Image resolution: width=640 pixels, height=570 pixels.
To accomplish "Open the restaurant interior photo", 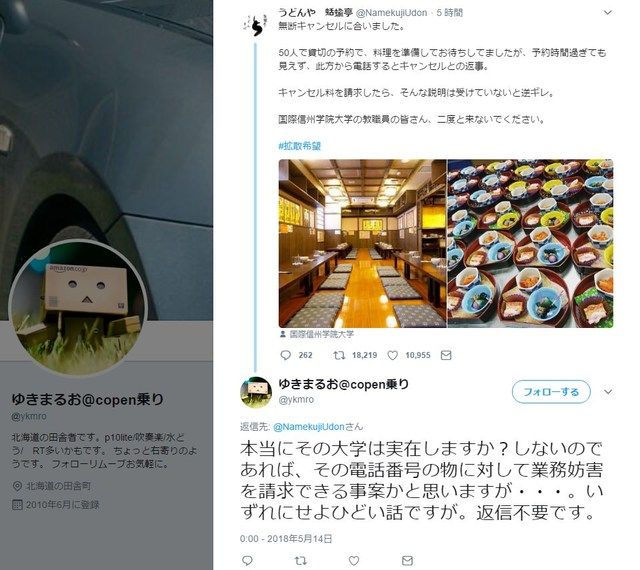I will [362, 243].
